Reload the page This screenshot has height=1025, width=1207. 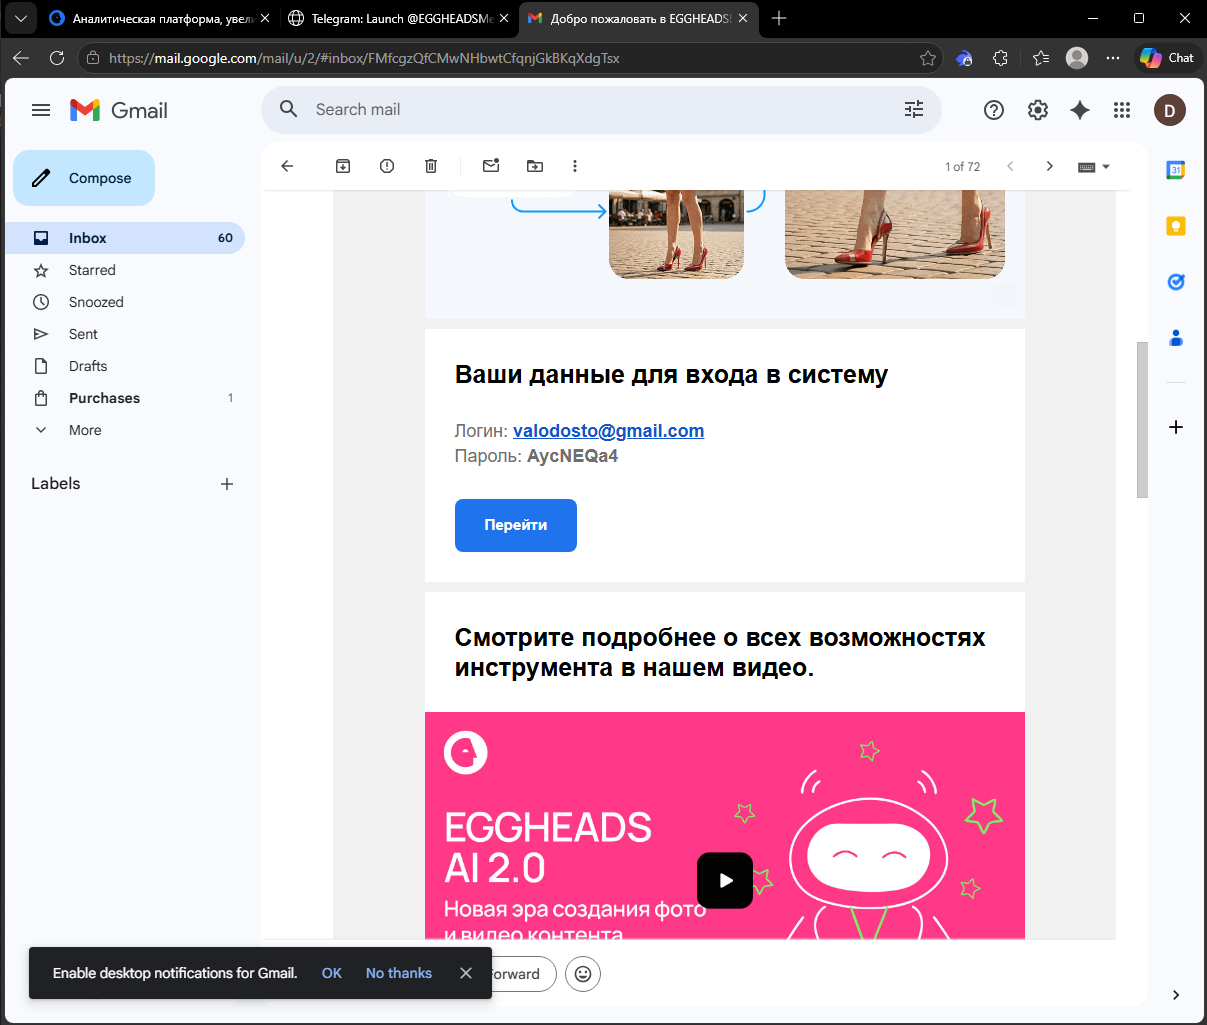click(x=57, y=58)
